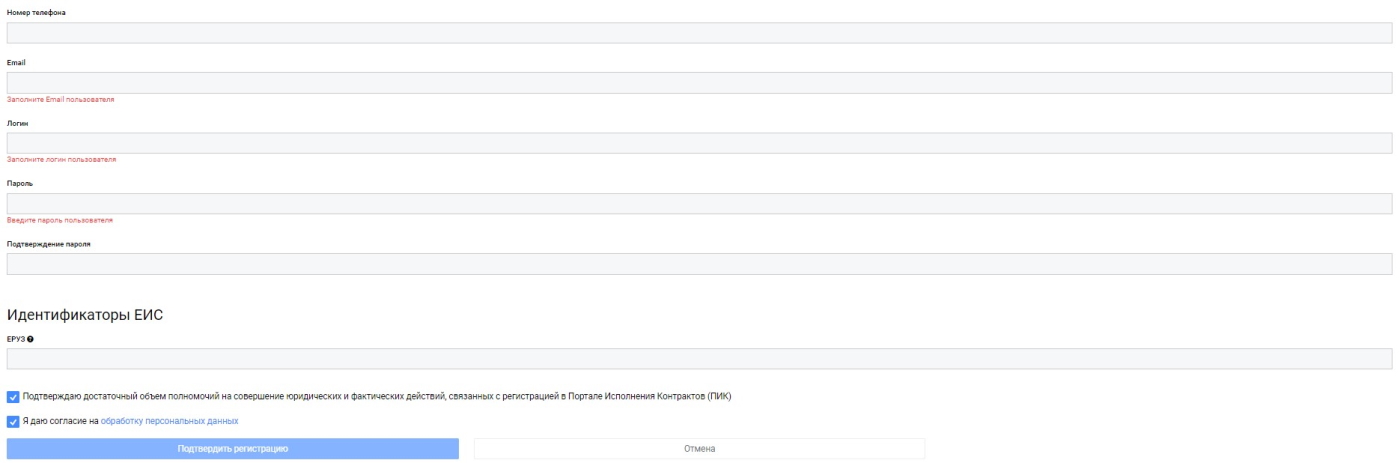Viewport: 1400px width, 463px height.
Task: Click the 'Заполните Email пользователя' error message
Action: [61, 100]
